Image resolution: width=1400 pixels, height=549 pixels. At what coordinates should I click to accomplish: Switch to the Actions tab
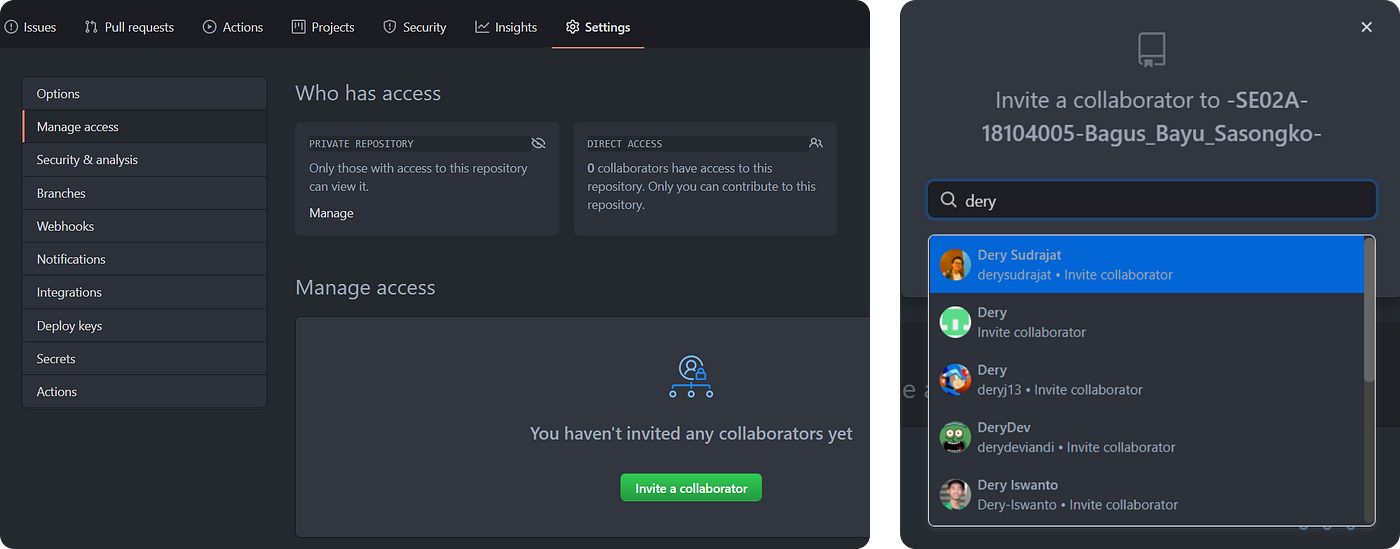pos(233,27)
